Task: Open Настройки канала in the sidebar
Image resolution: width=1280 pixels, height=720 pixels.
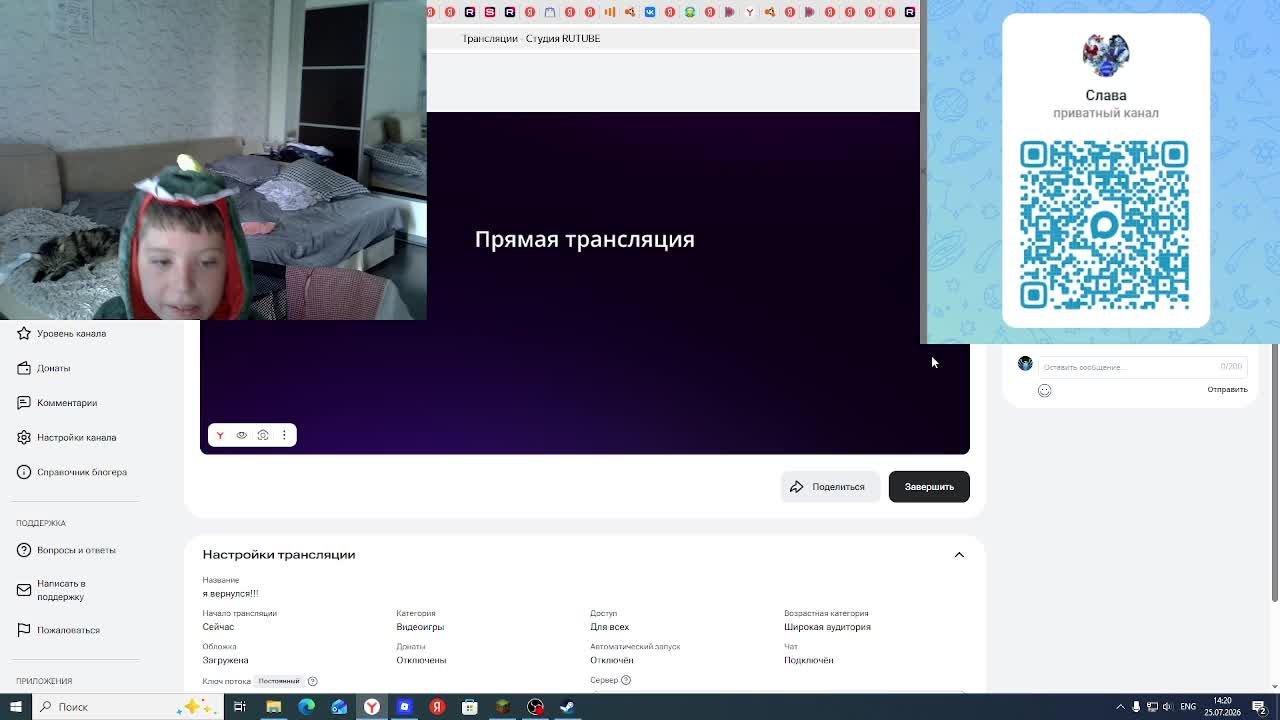Action: (66, 437)
